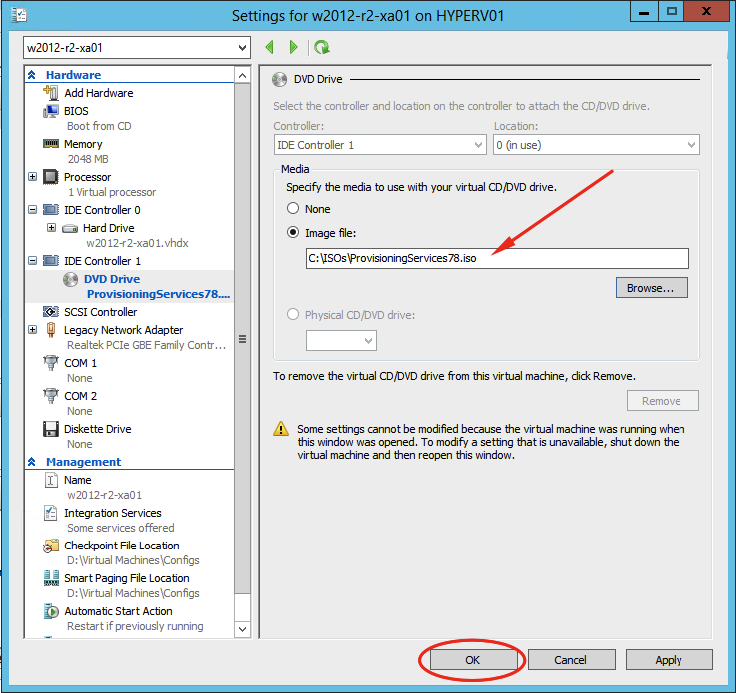736x693 pixels.
Task: Select the Checkpoint File Location item
Action: (122, 546)
